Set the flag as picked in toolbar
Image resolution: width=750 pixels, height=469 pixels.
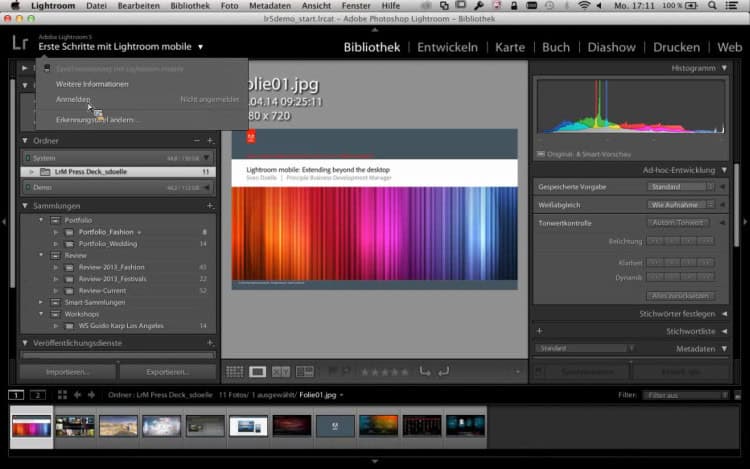pos(333,371)
